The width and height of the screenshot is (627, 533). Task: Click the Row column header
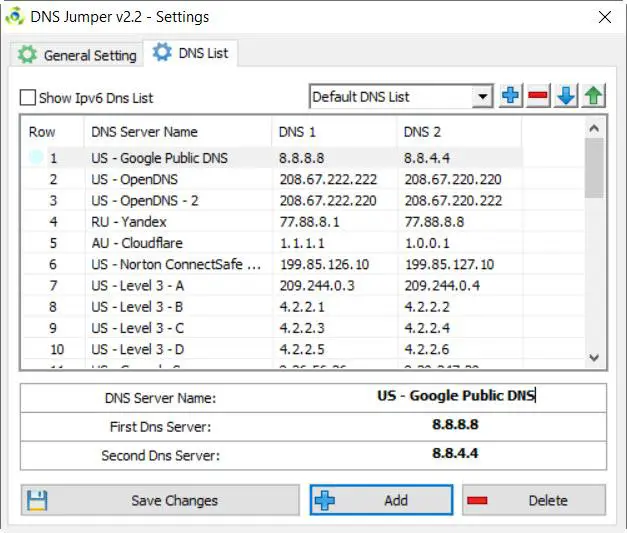tap(53, 132)
